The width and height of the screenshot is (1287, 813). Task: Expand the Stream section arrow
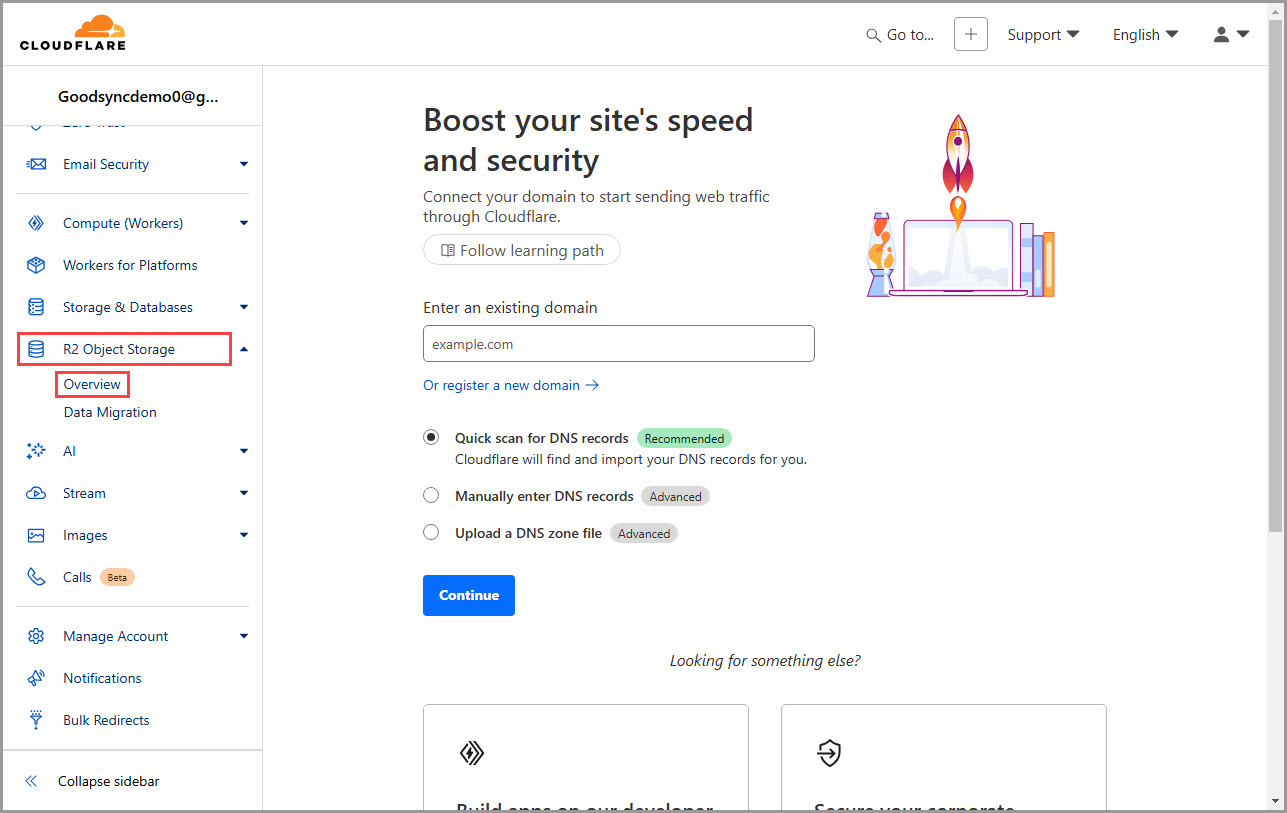[x=244, y=493]
